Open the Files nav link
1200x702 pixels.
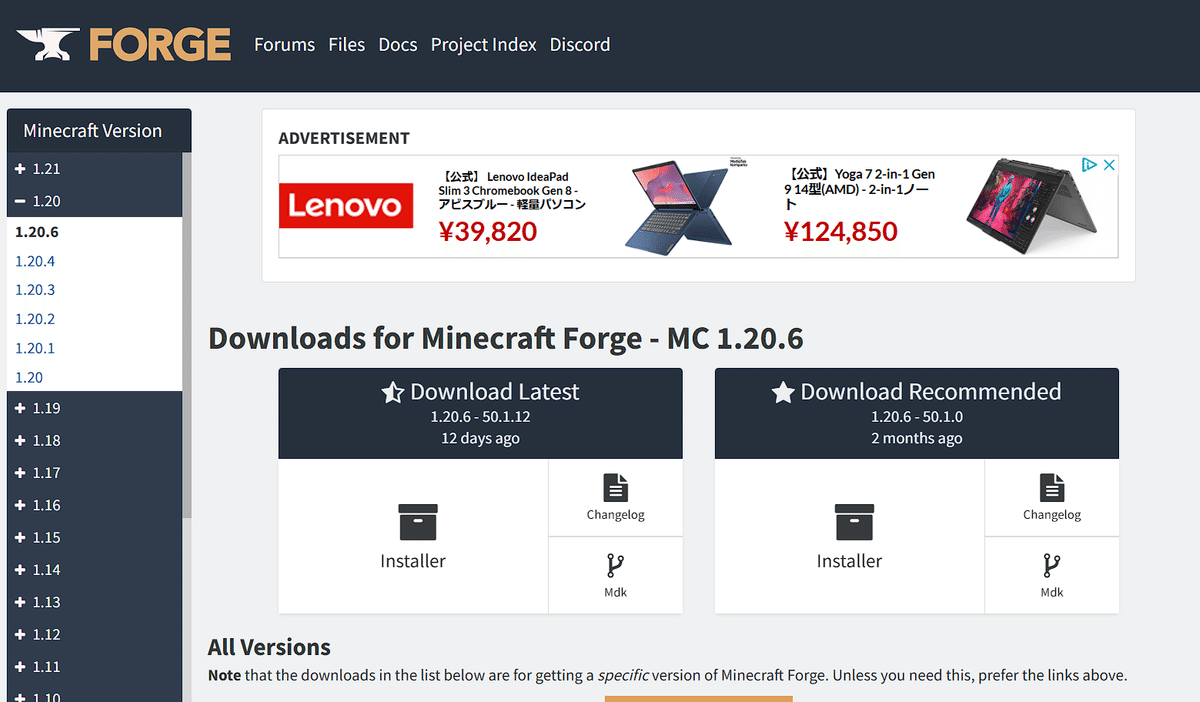346,44
